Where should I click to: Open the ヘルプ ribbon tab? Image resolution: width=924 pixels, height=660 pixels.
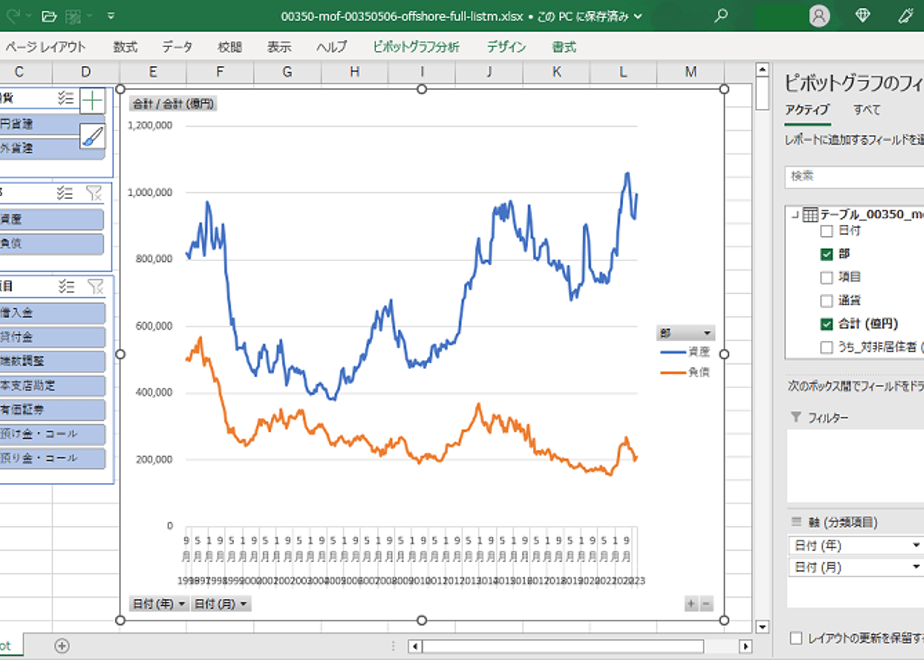pyautogui.click(x=332, y=47)
